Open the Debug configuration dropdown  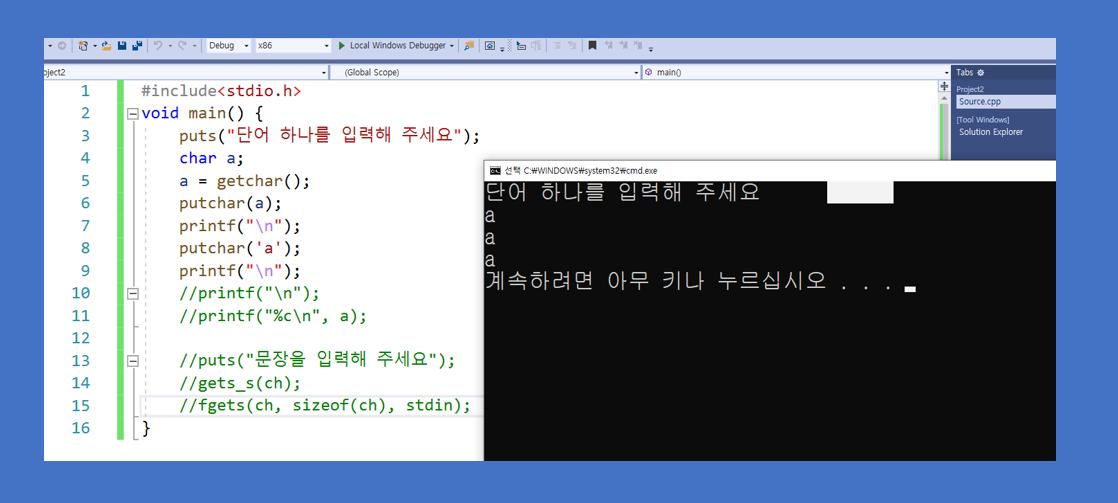coord(229,46)
